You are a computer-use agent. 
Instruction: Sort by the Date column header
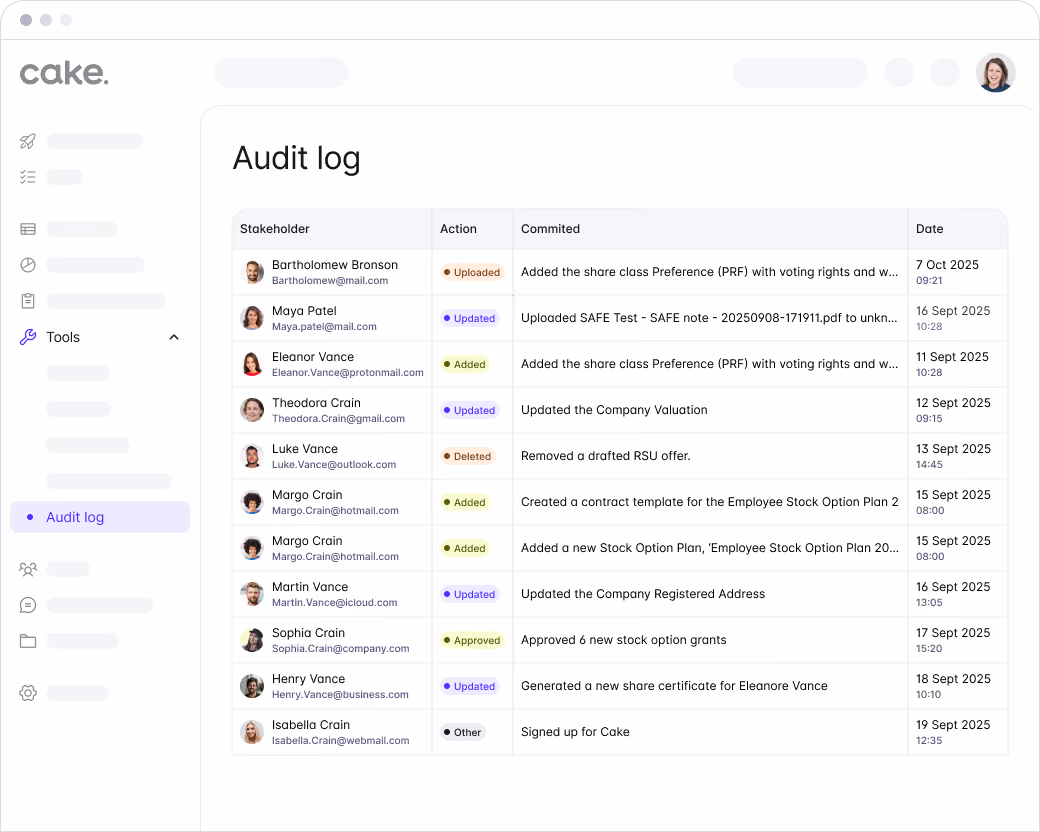929,229
